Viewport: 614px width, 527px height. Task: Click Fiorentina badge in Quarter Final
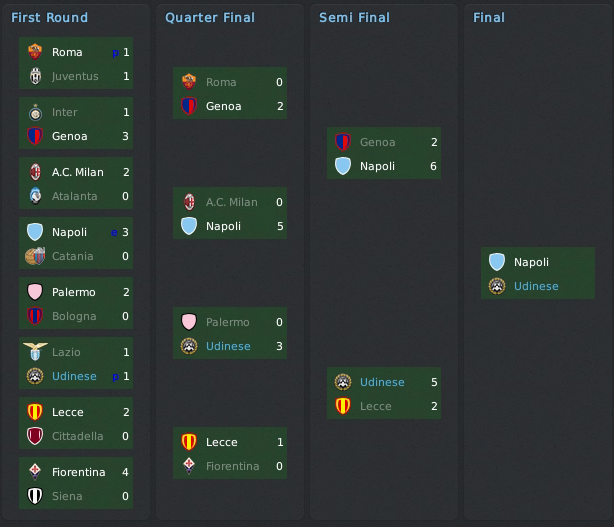[189, 466]
